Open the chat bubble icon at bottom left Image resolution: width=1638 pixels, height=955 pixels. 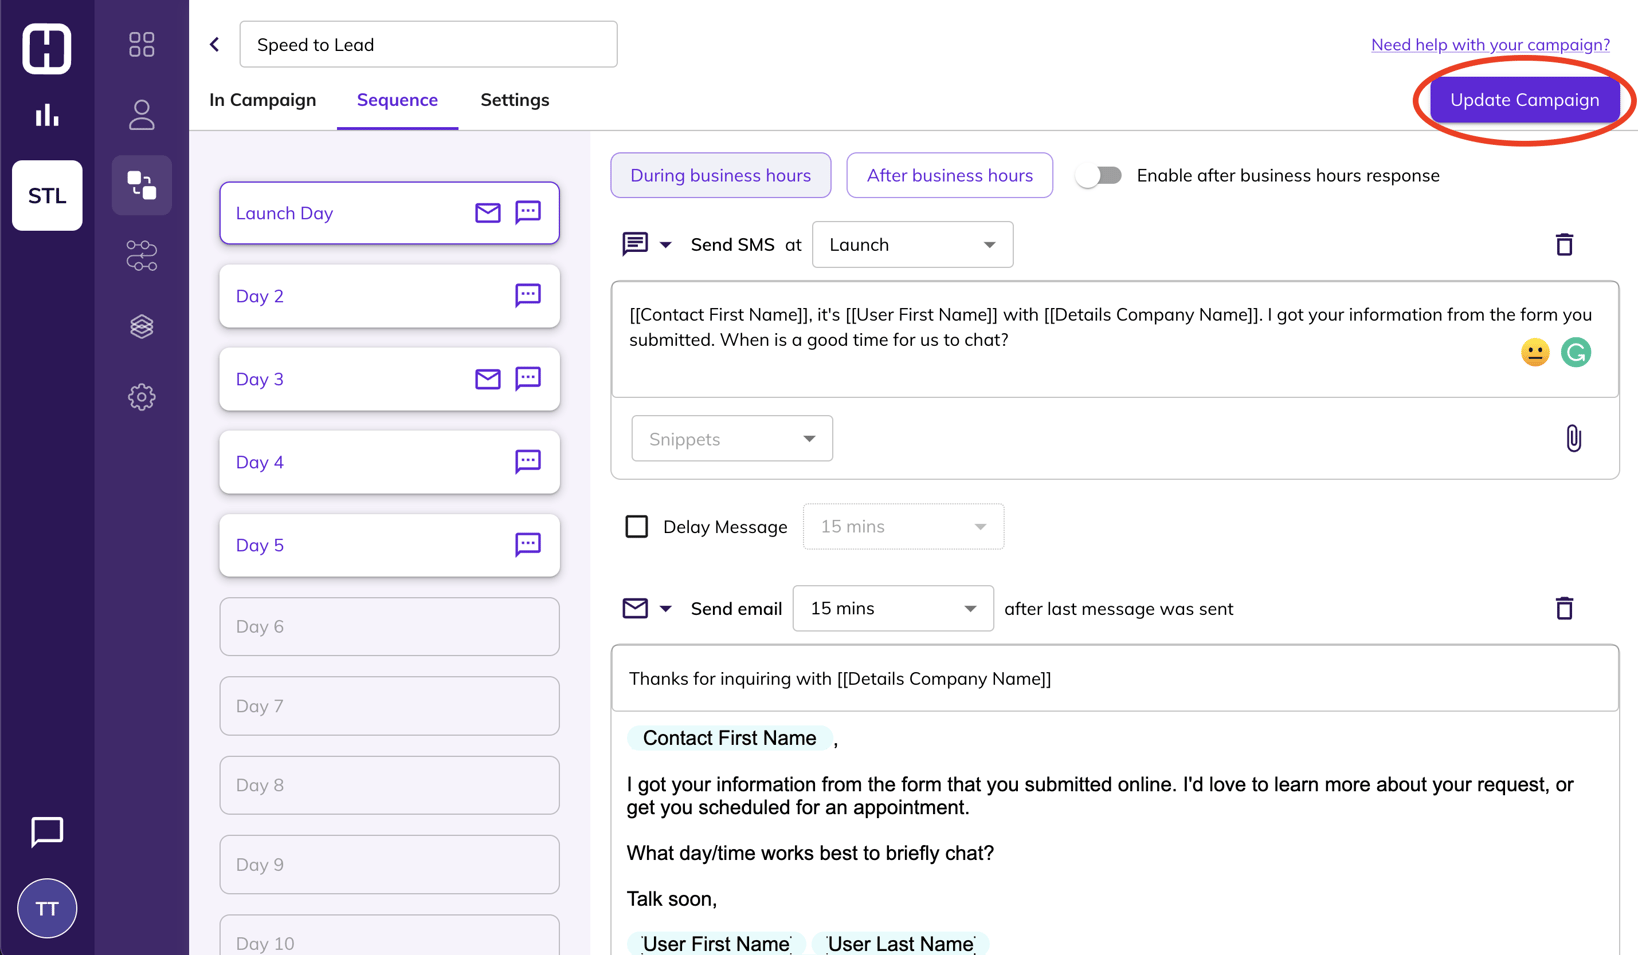click(x=47, y=831)
